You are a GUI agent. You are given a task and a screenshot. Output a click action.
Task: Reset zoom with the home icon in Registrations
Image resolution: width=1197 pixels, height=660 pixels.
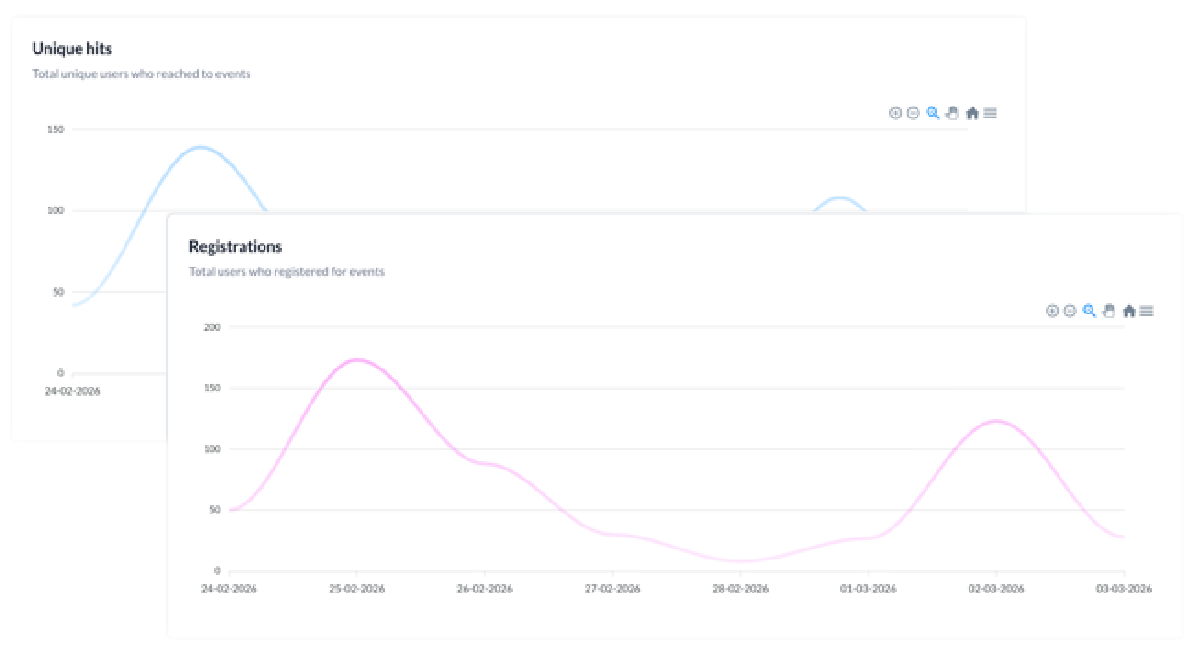1128,311
